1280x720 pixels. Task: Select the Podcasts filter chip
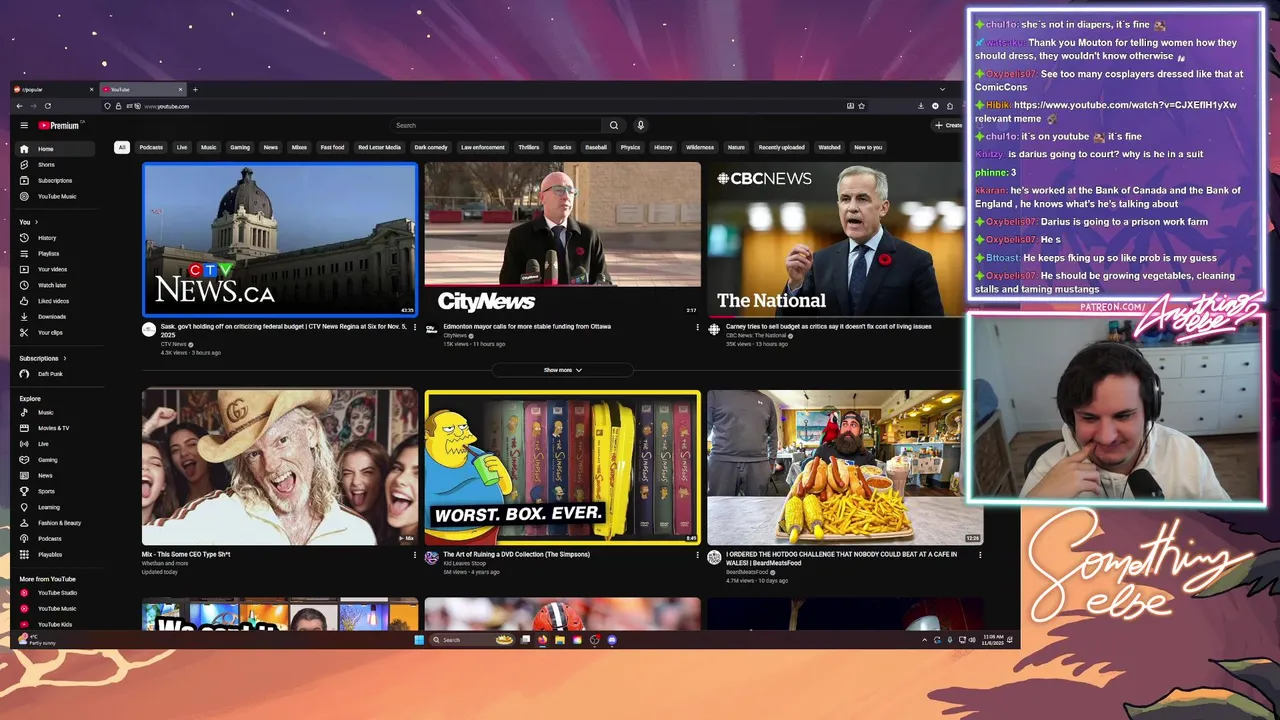tap(151, 147)
